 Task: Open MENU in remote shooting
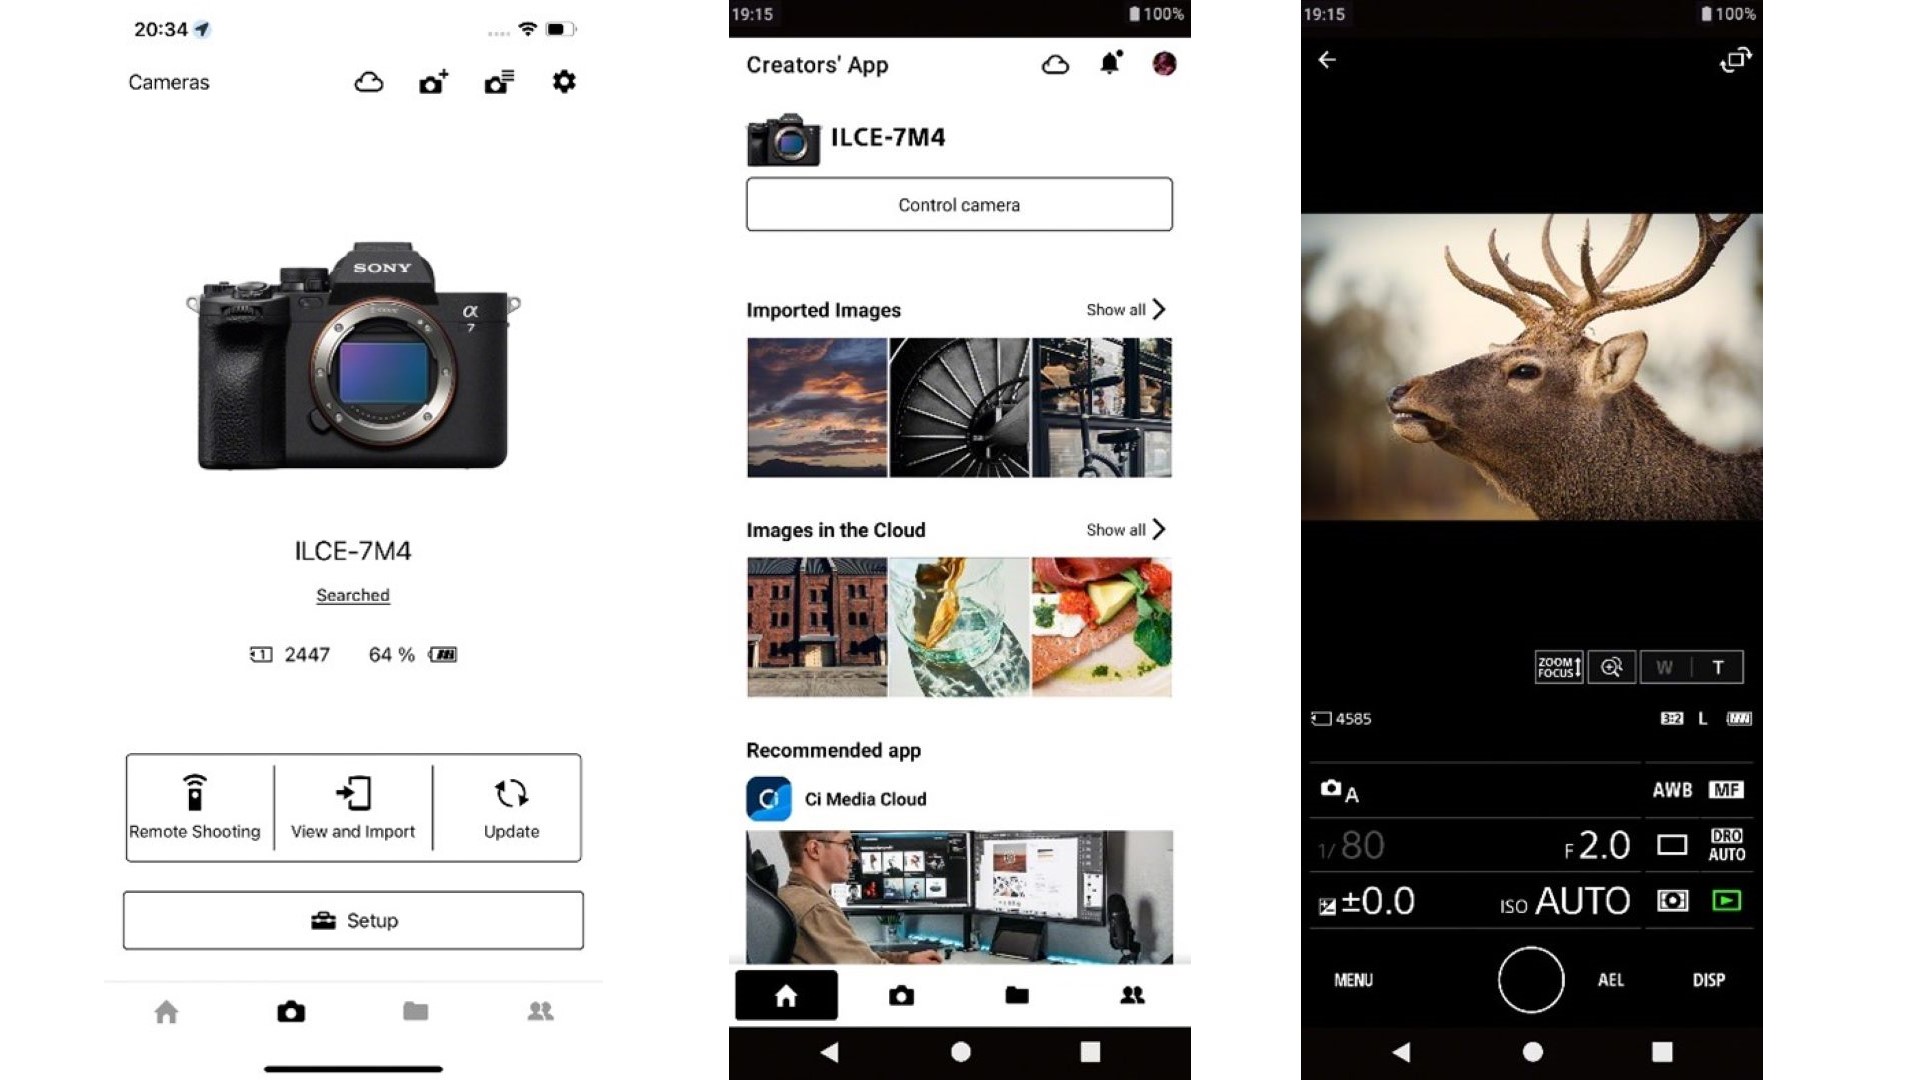(x=1353, y=980)
